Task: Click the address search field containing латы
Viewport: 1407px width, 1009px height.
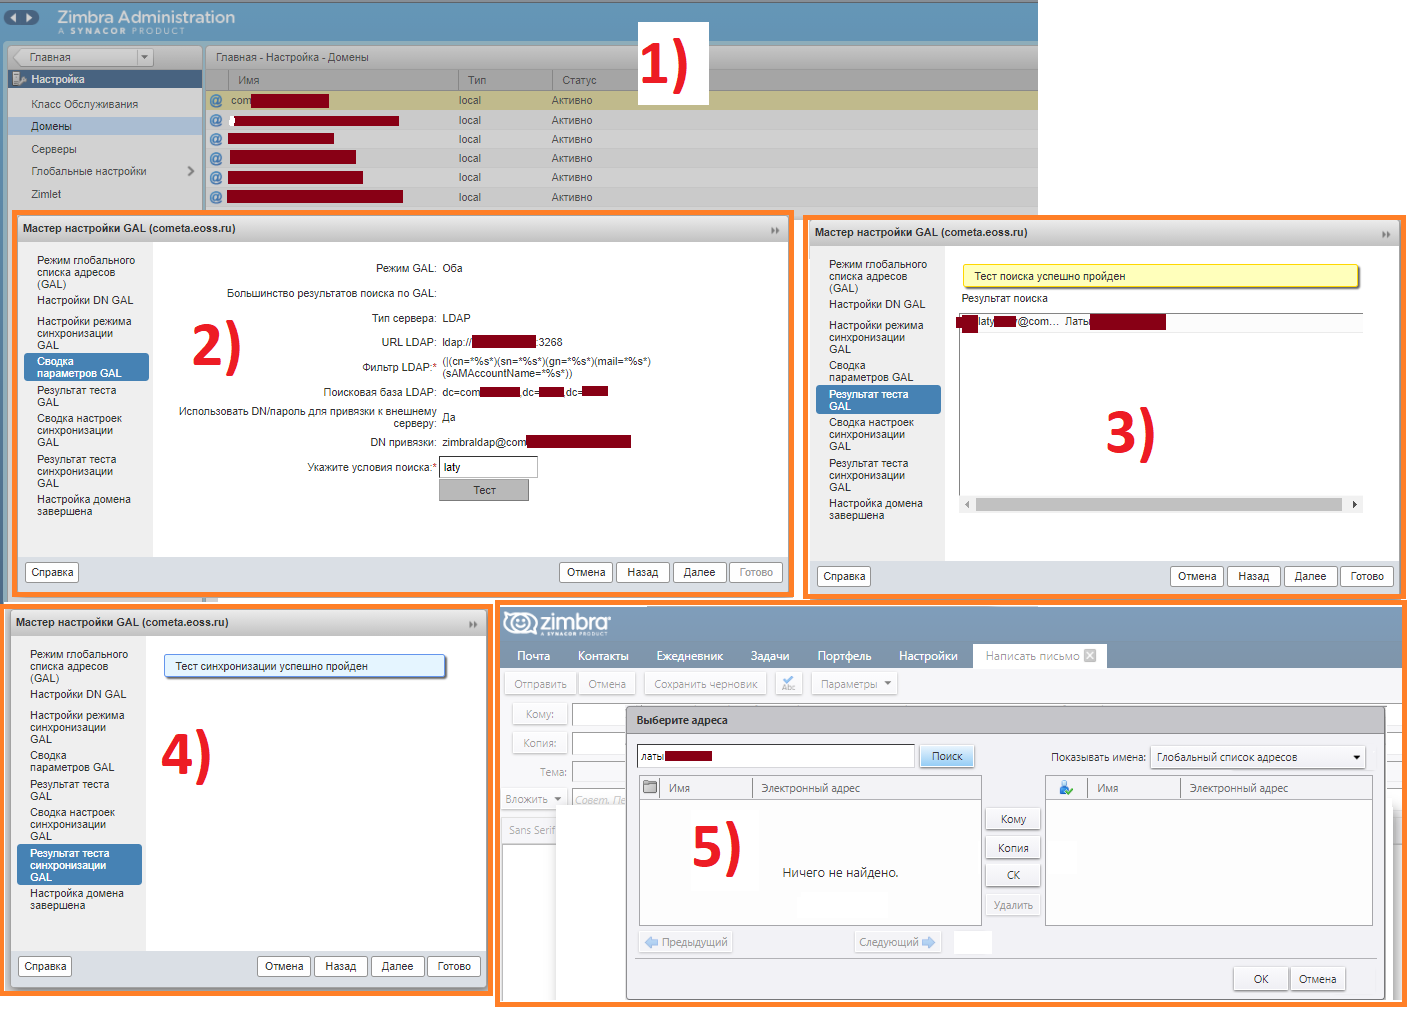Action: (776, 756)
